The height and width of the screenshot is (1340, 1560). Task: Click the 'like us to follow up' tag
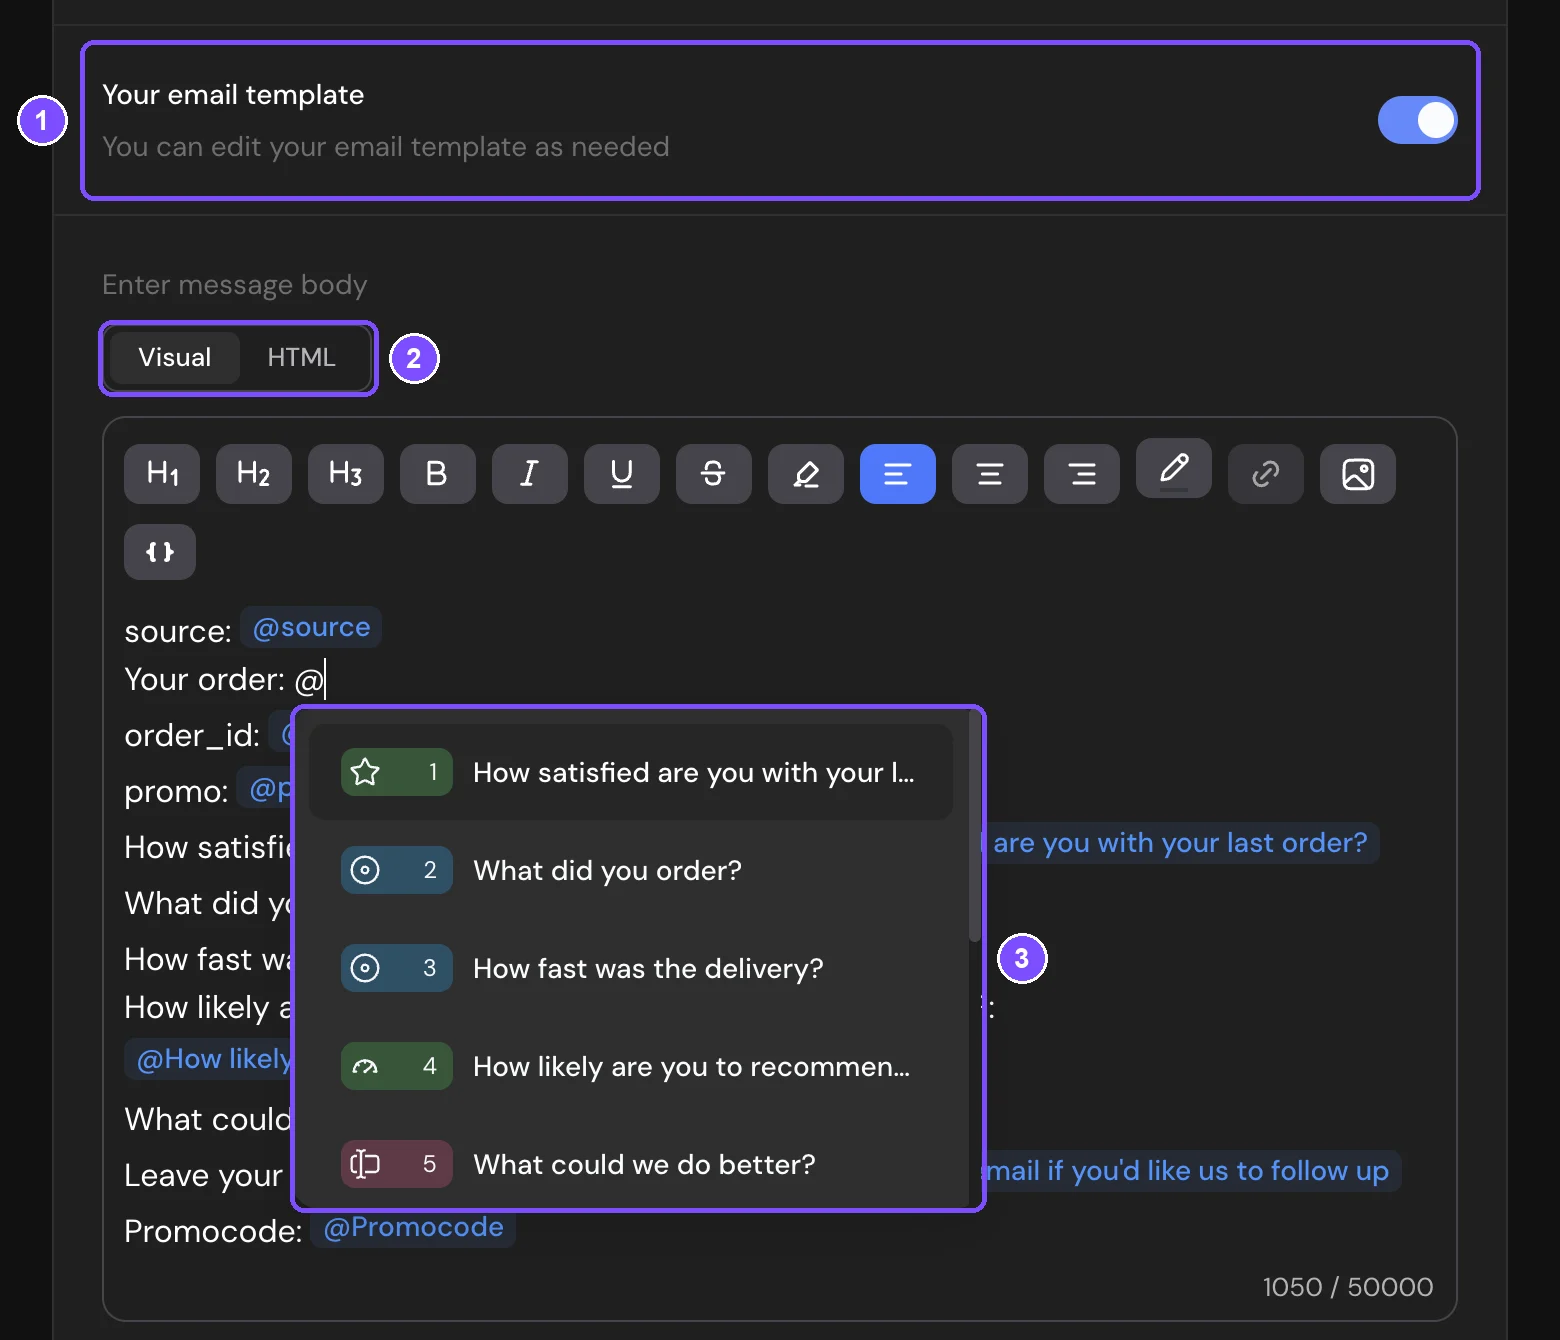tap(1192, 1171)
